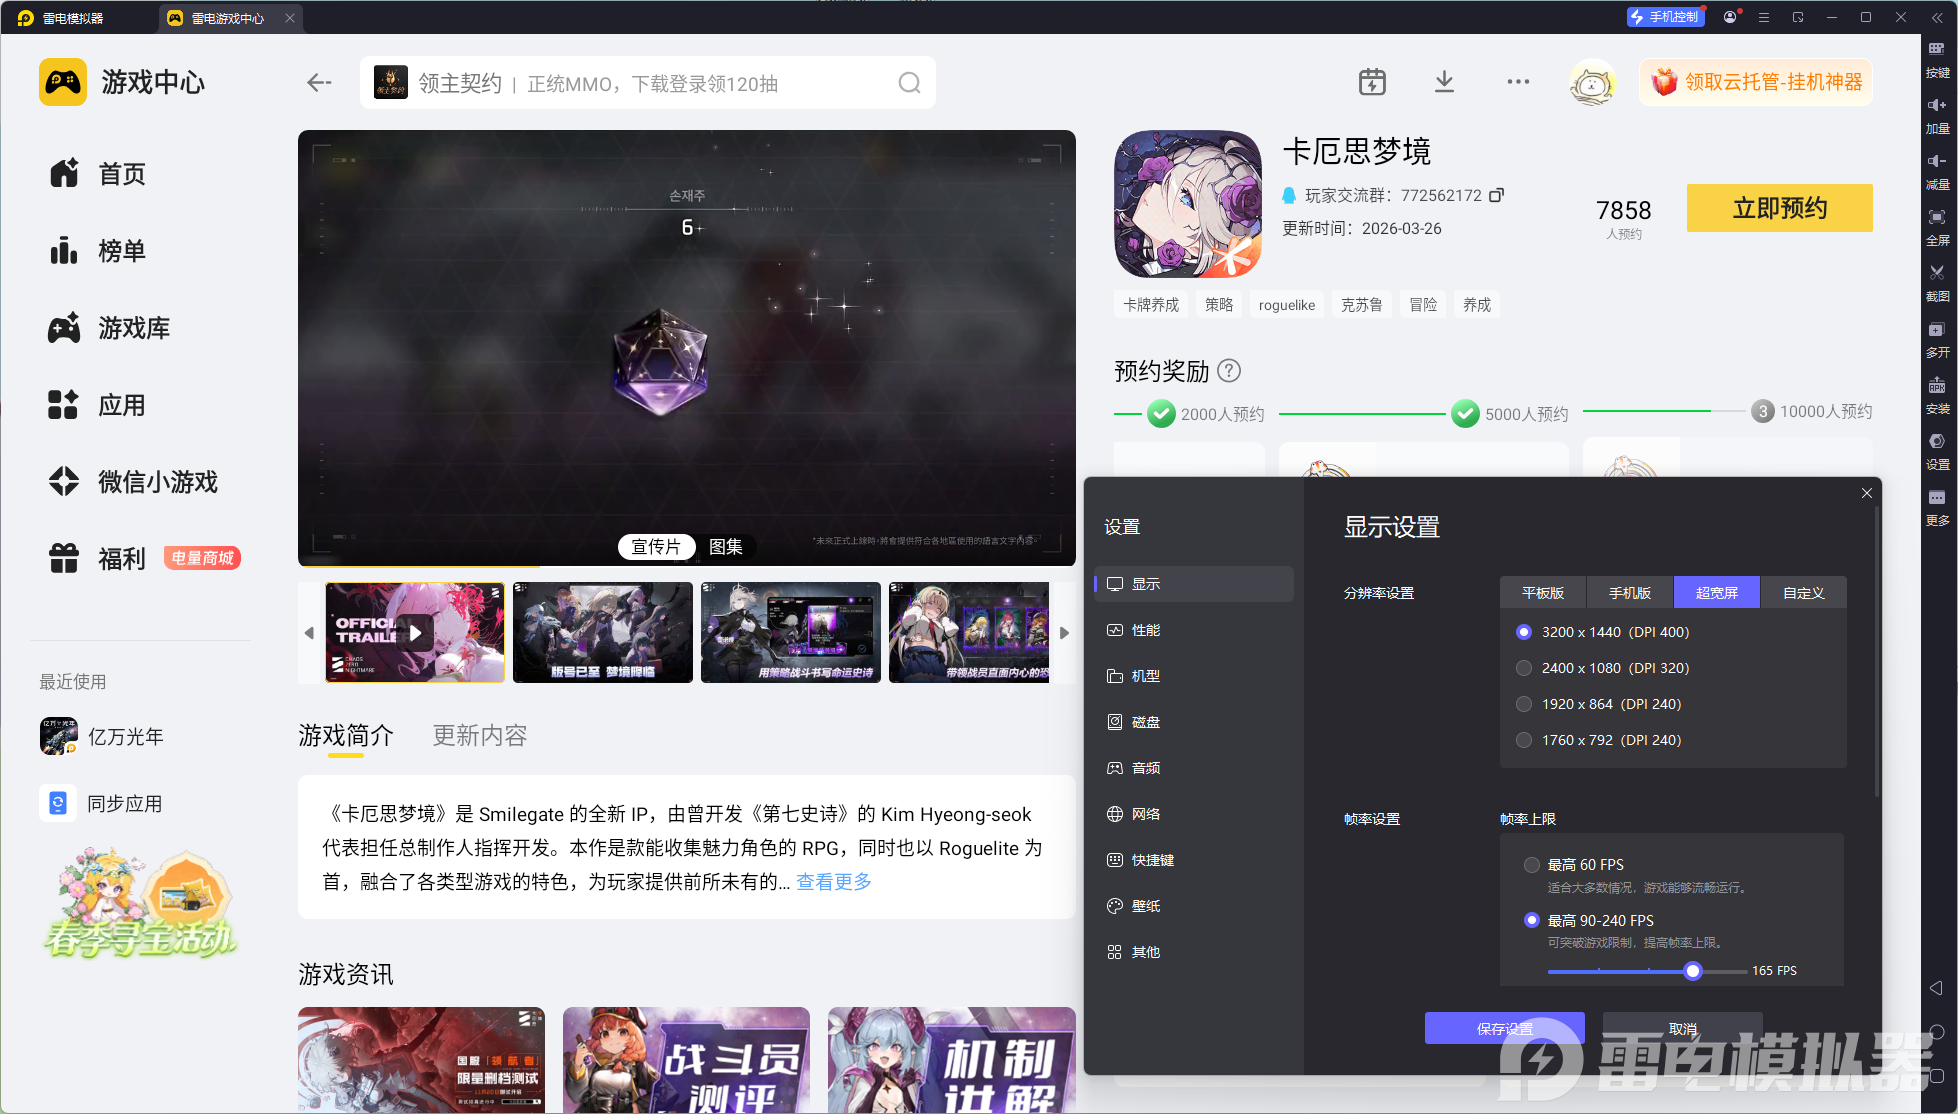Click the 查看更多 link in description

click(x=834, y=882)
